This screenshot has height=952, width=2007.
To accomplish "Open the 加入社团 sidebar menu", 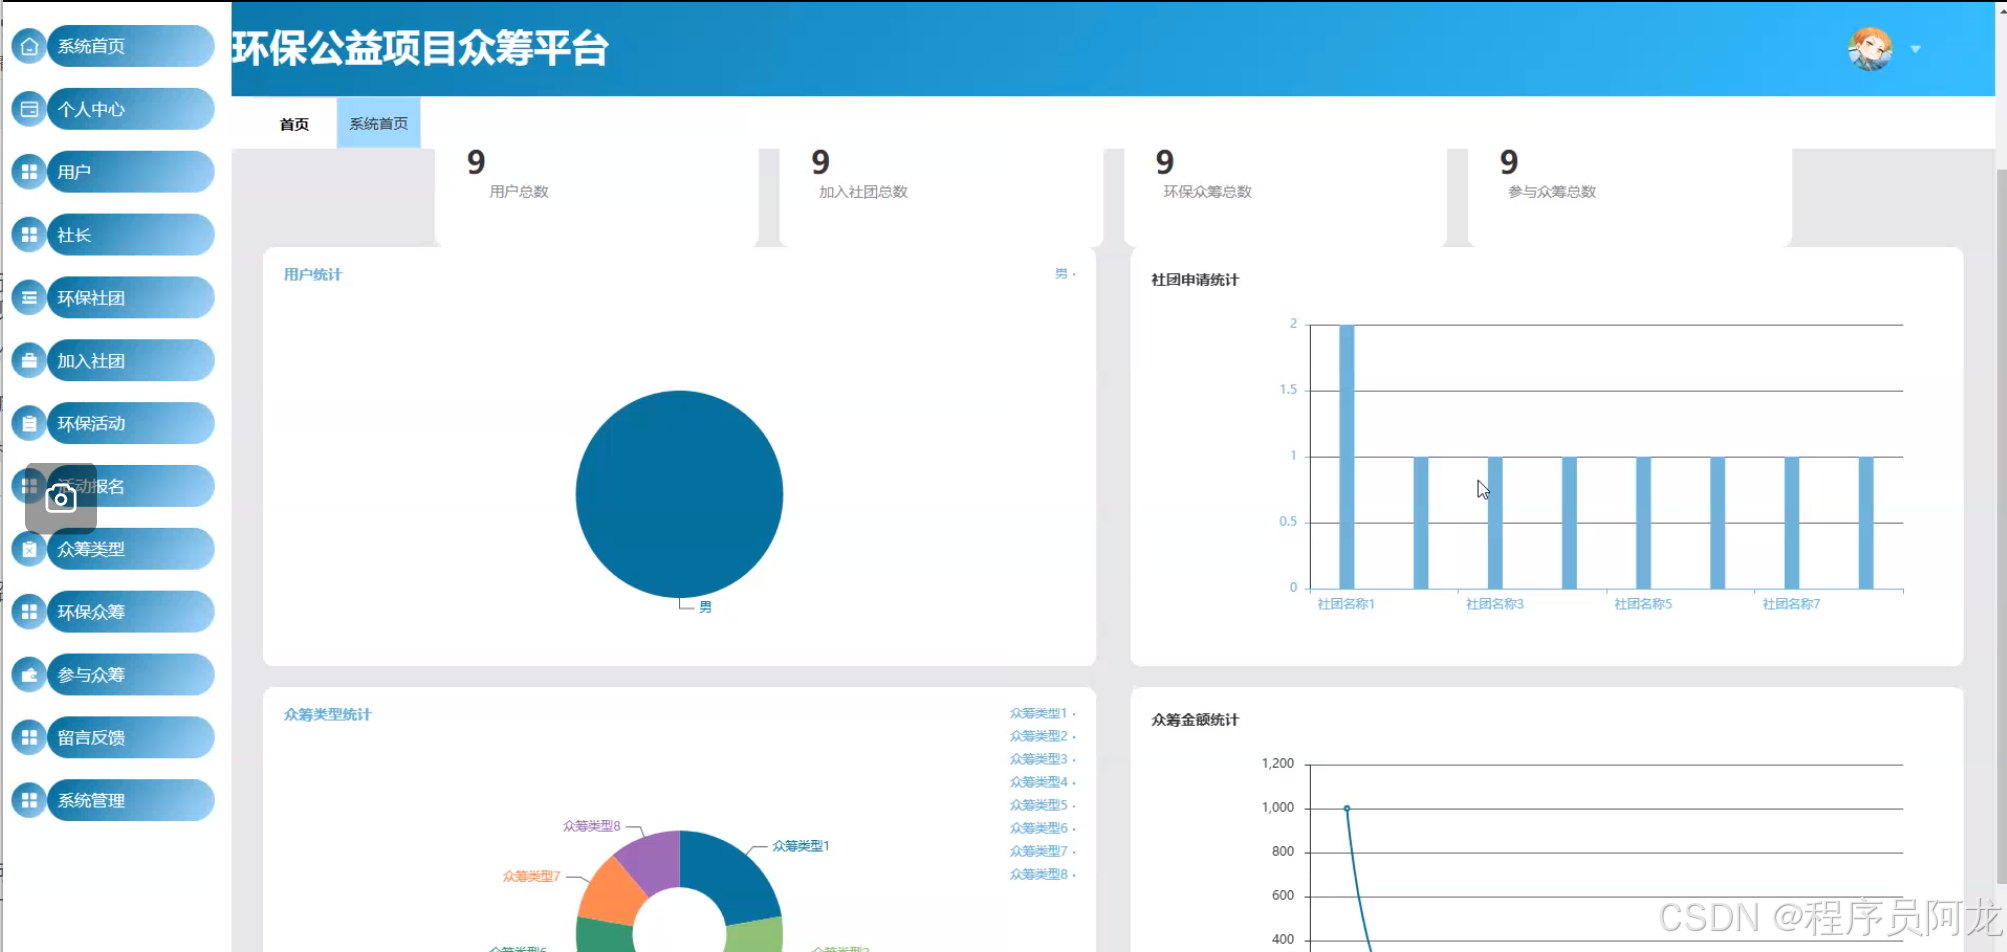I will click(131, 361).
